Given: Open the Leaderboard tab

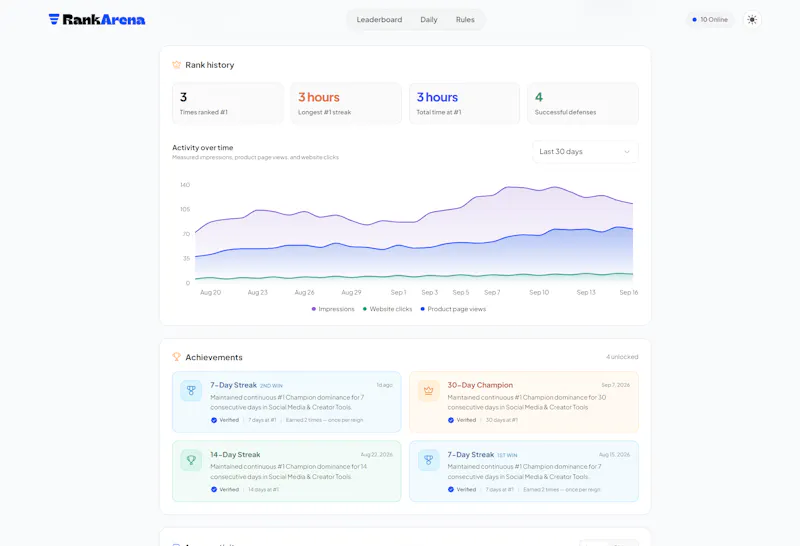Looking at the screenshot, I should pos(379,19).
